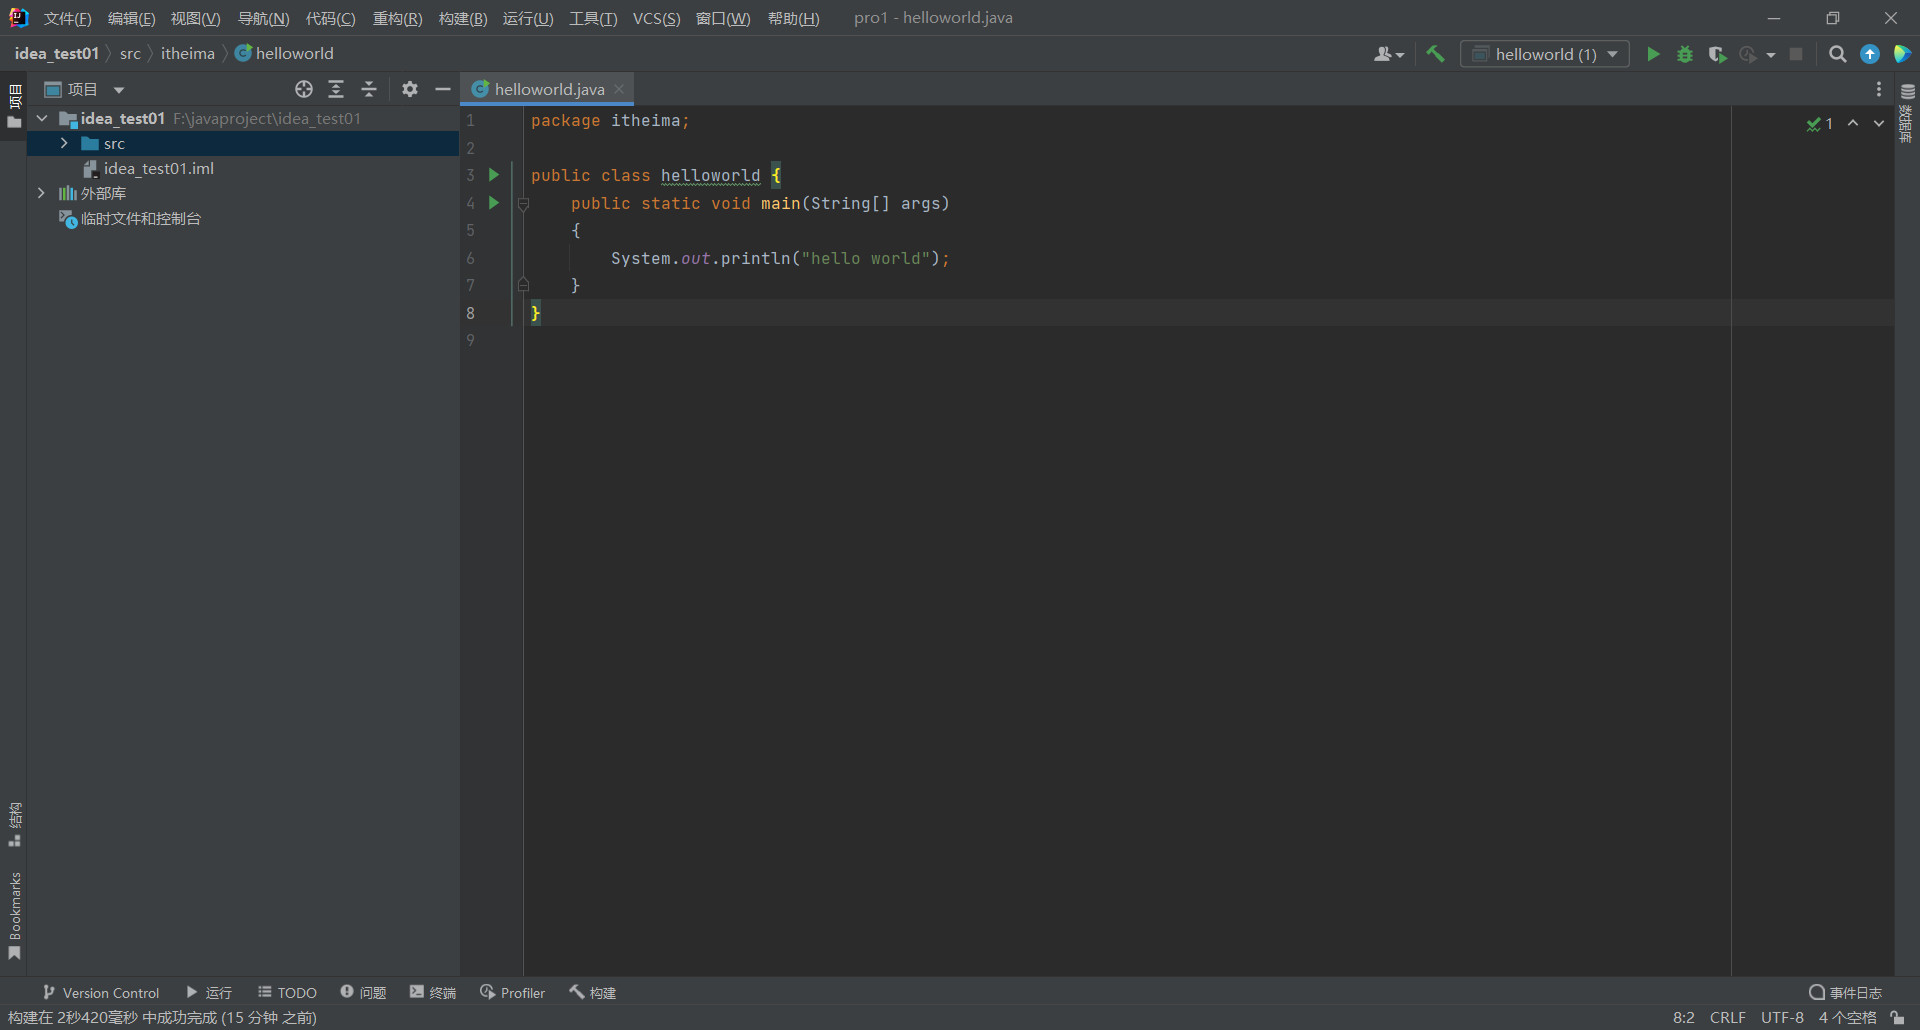Click the JetBrains Toolbox icon at top right
Screen dimensions: 1920x1030
pyautogui.click(x=1902, y=54)
